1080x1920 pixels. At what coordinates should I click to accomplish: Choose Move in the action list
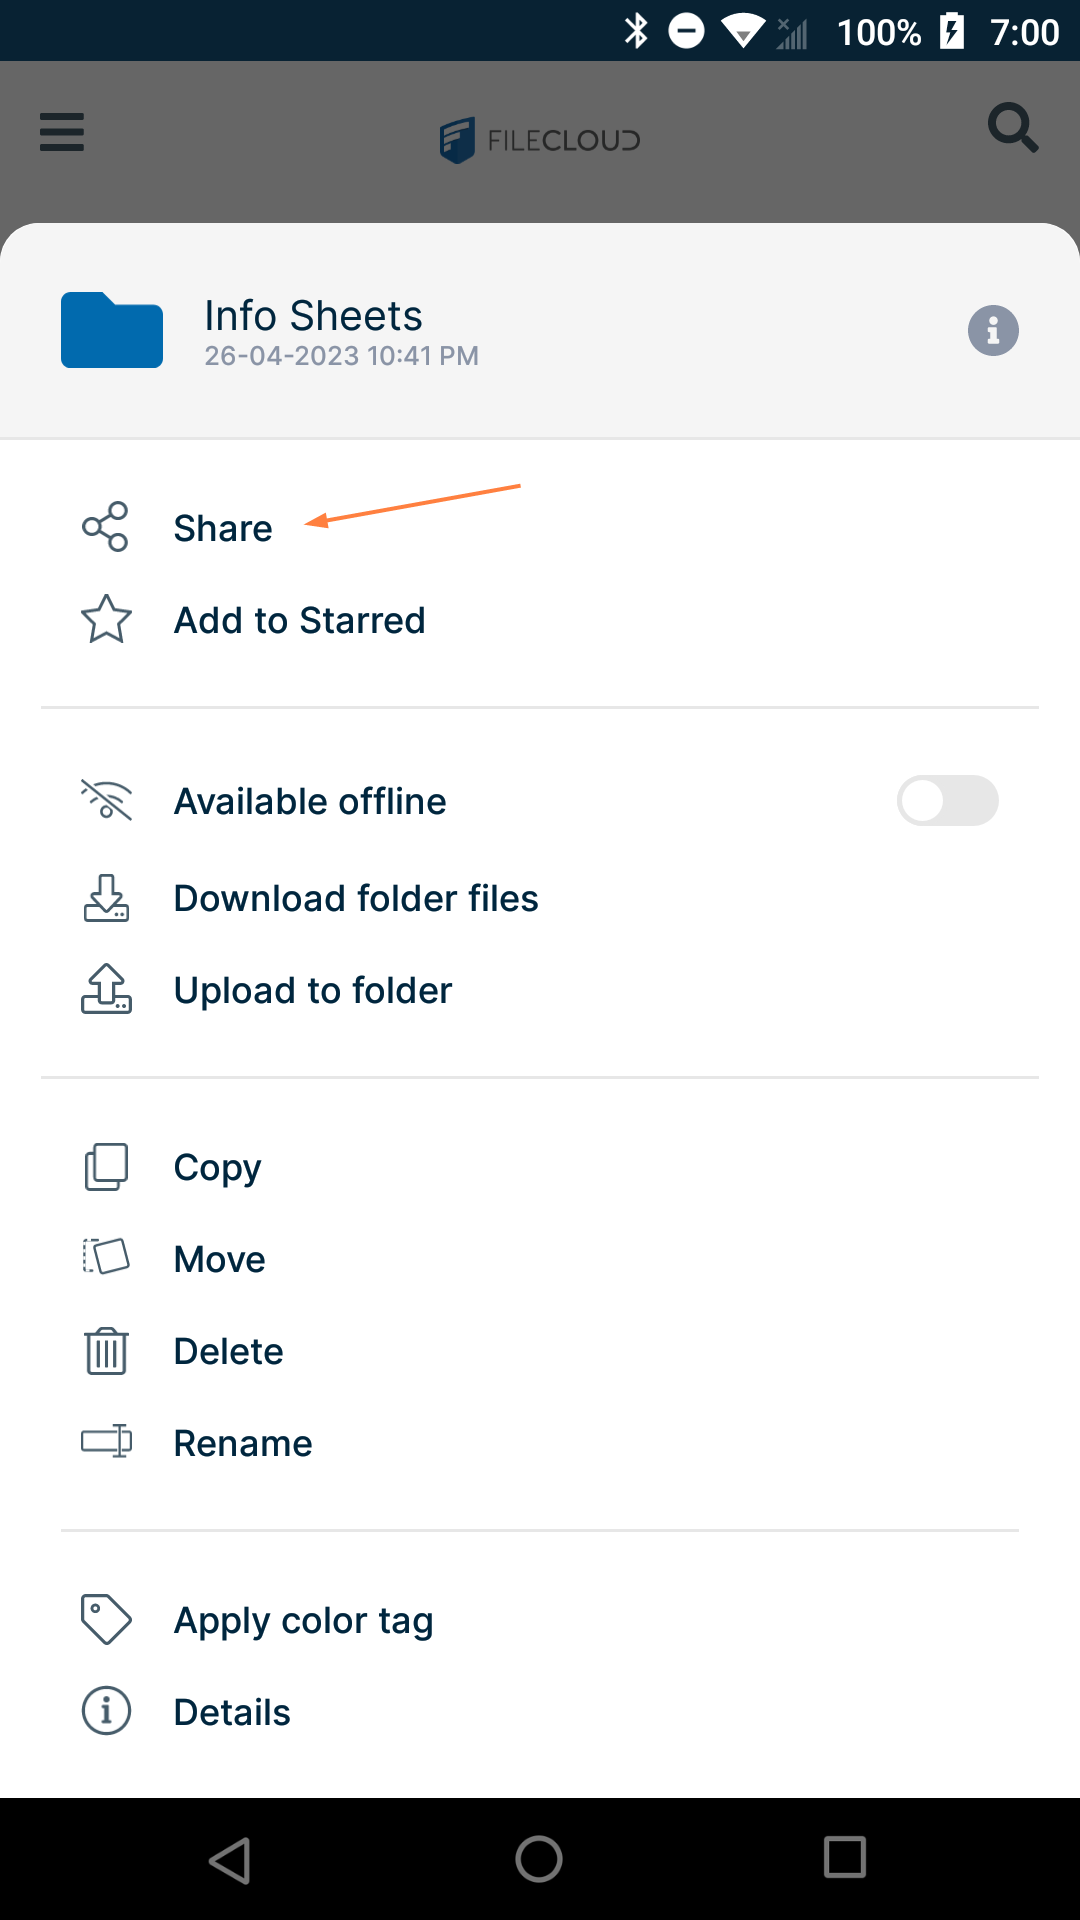[219, 1259]
